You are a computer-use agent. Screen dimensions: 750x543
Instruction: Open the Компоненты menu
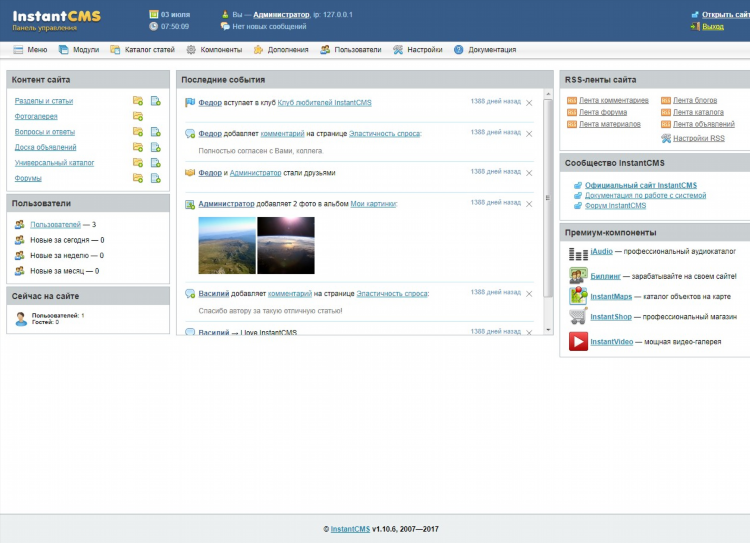(214, 50)
